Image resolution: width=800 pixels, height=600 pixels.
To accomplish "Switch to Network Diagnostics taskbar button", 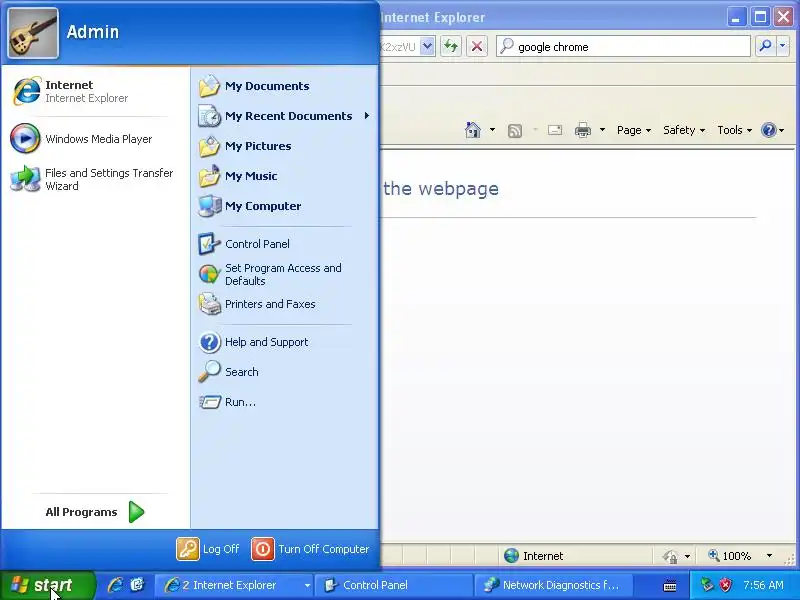I will pyautogui.click(x=553, y=585).
